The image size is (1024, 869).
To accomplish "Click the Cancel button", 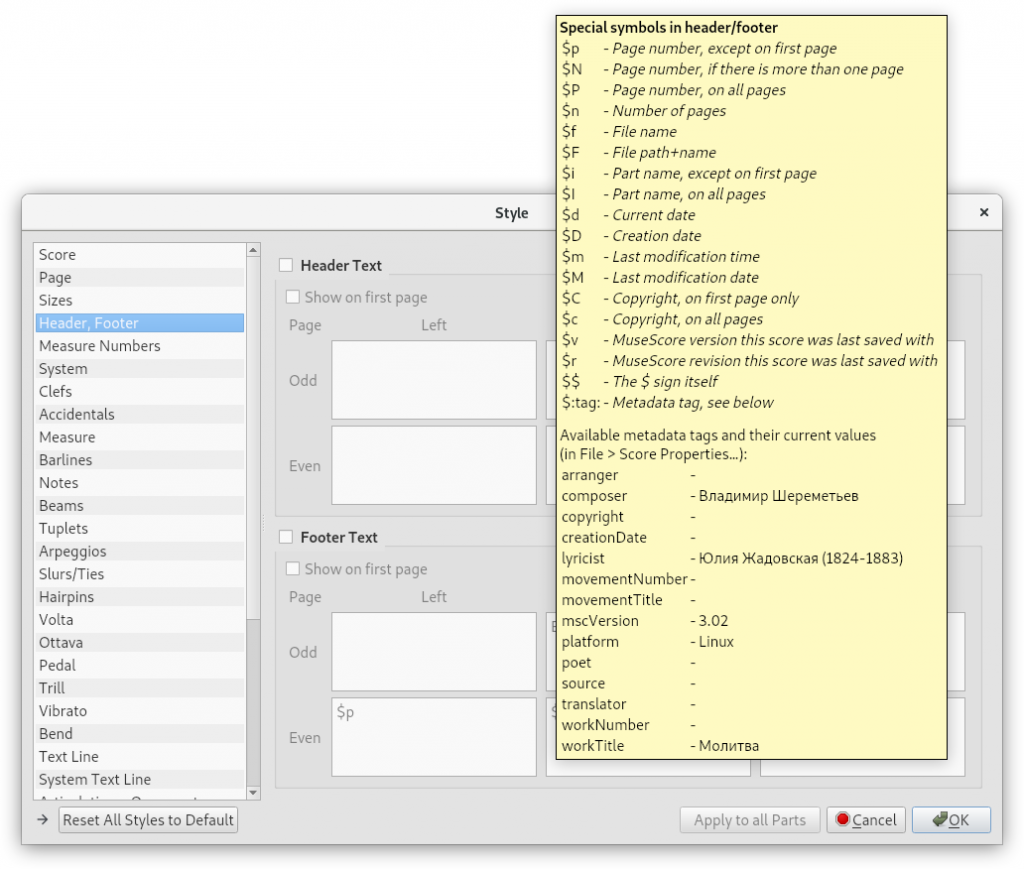I will (x=865, y=820).
